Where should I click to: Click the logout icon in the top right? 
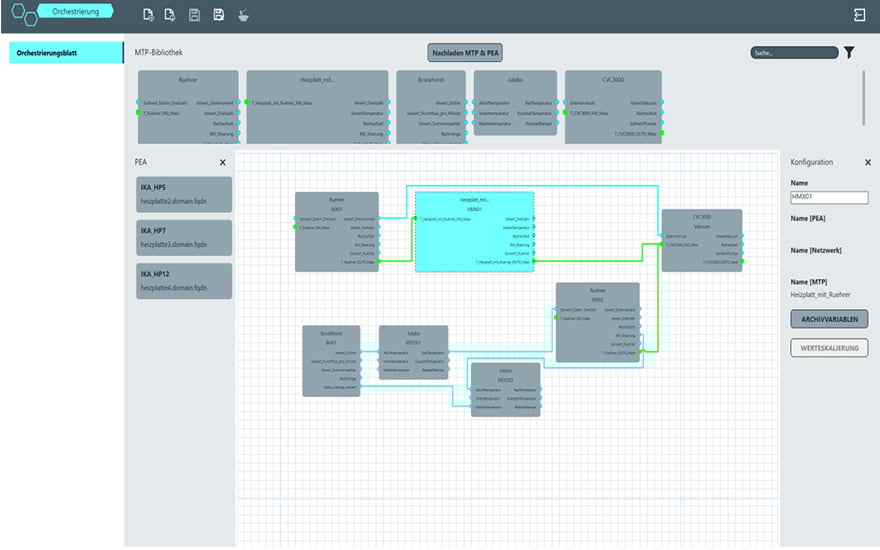(x=859, y=15)
